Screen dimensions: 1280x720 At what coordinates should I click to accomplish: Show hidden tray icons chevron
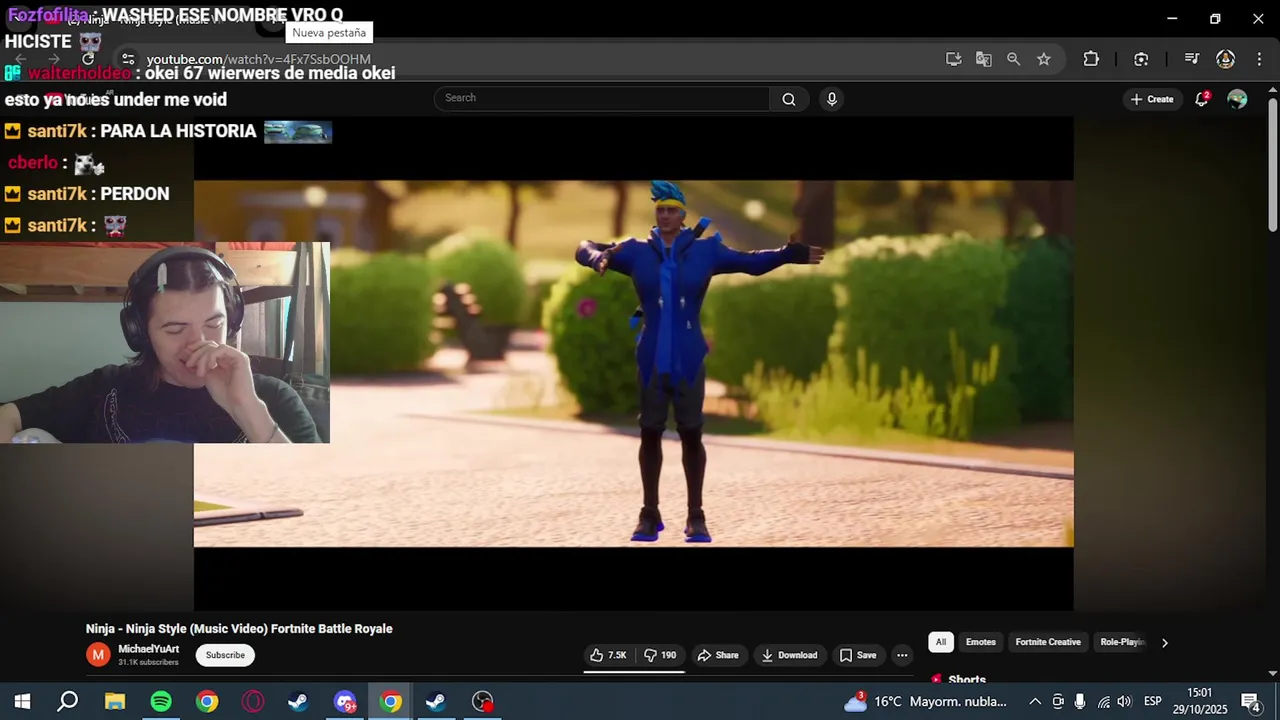[1035, 702]
